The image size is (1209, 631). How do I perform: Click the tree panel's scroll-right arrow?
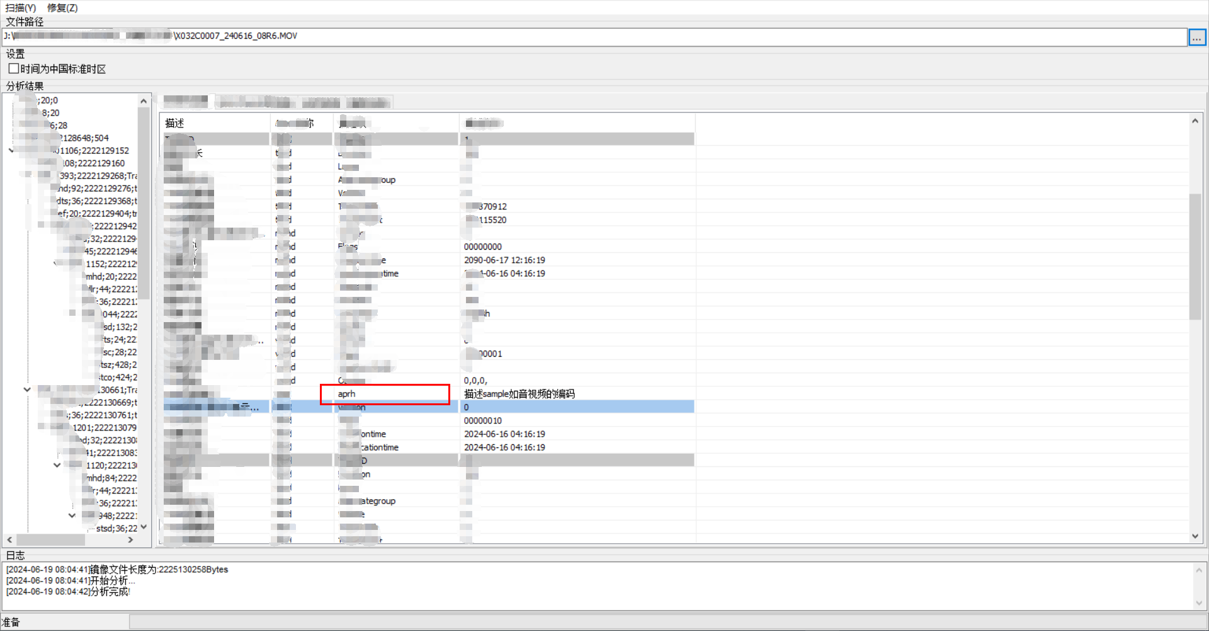[x=131, y=540]
